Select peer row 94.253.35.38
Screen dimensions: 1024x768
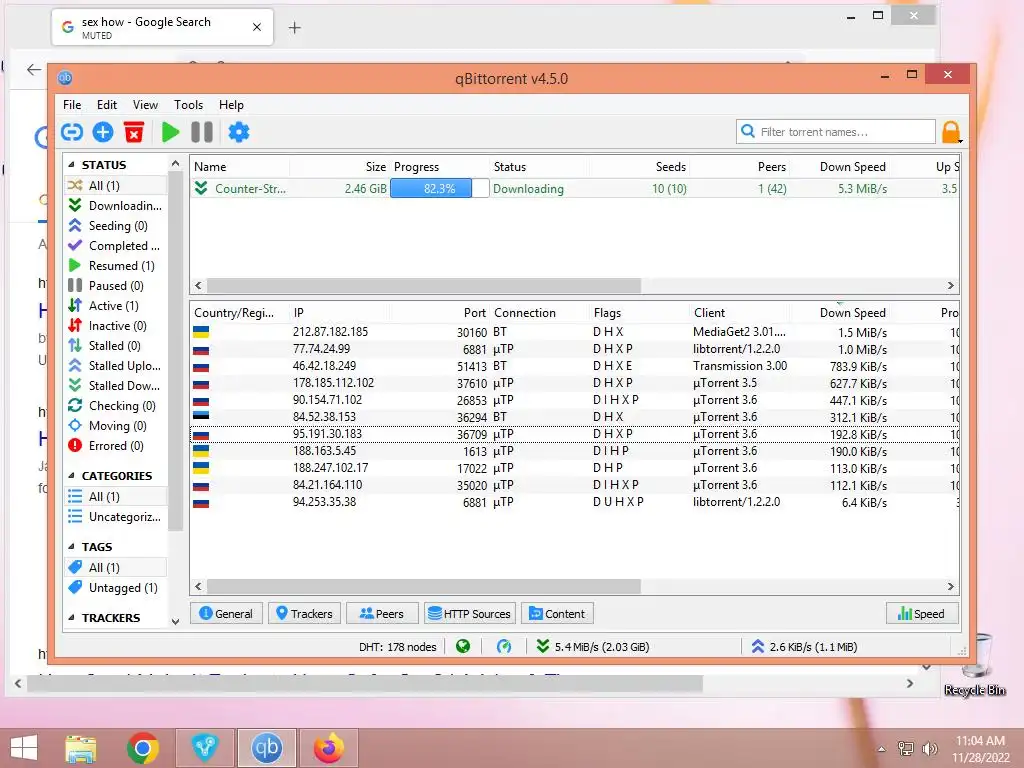click(x=575, y=502)
